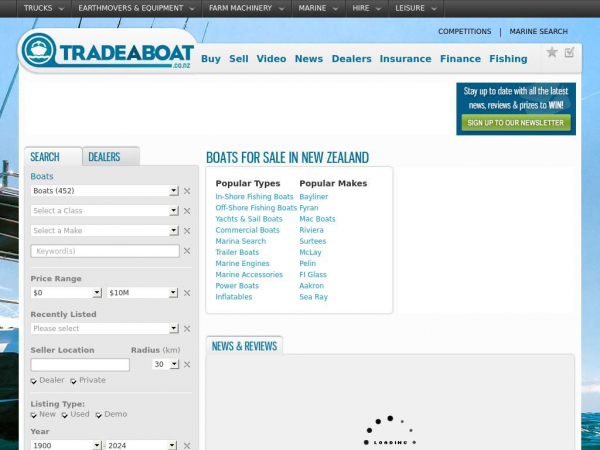Viewport: 600px width, 450px height.
Task: Switch to the Dealers tab
Action: pyautogui.click(x=111, y=157)
